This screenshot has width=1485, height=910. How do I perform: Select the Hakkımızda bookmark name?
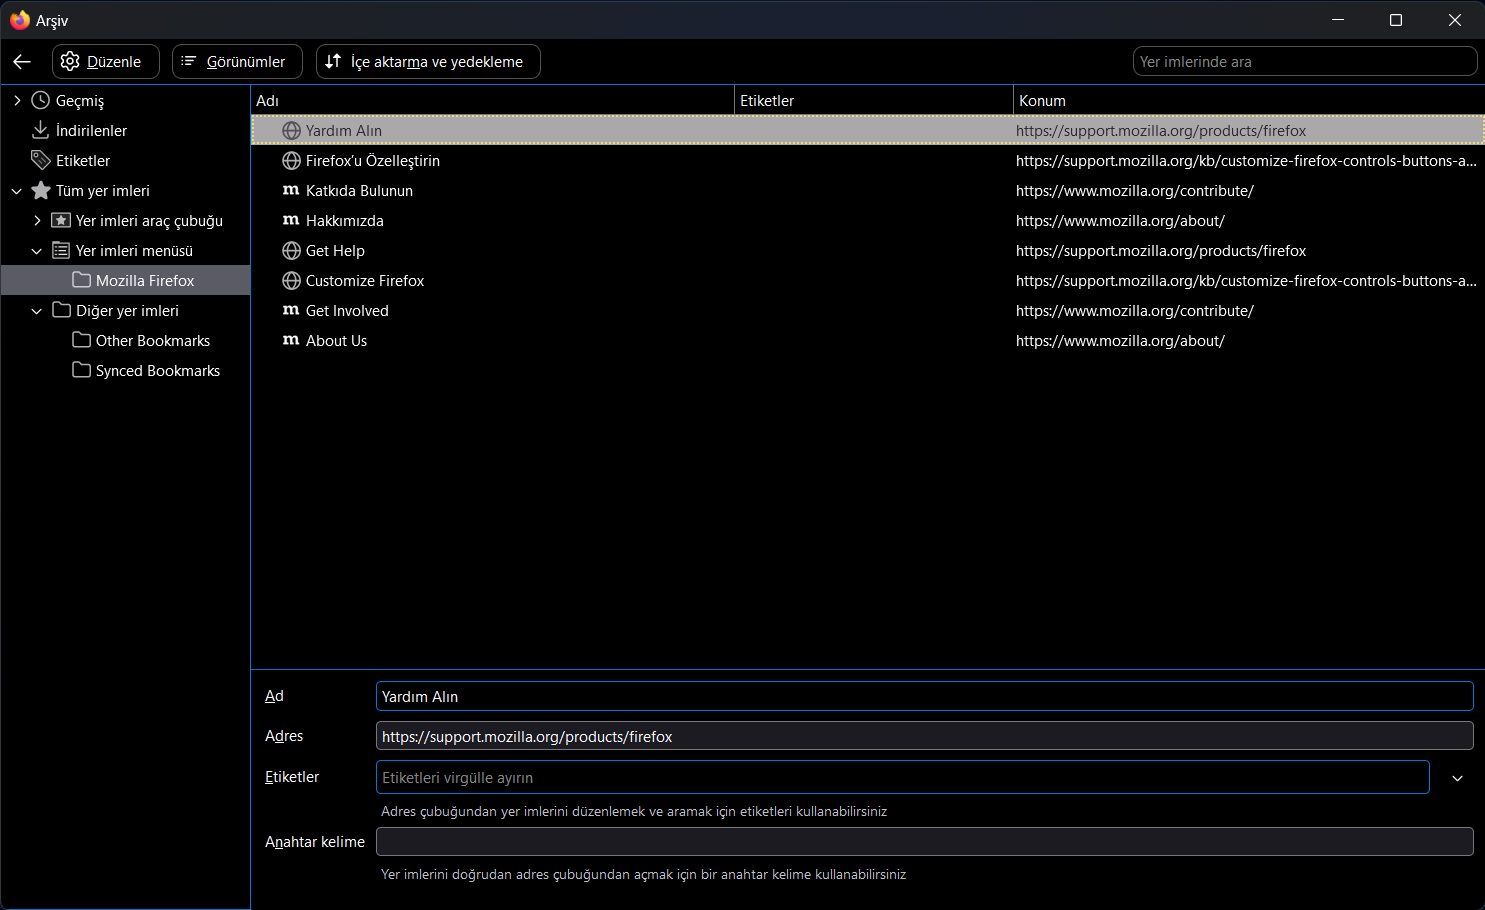click(345, 221)
